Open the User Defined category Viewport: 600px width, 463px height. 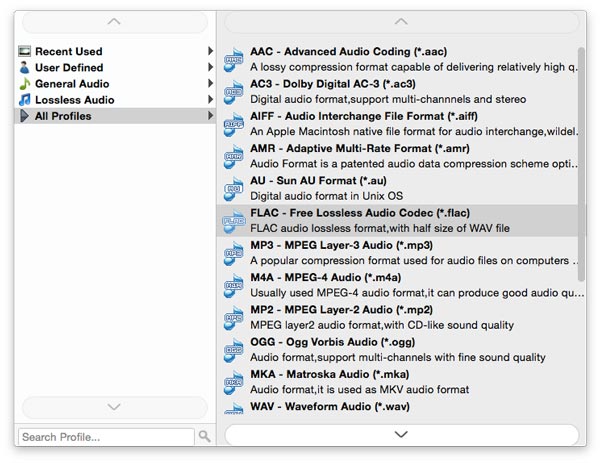tap(115, 67)
